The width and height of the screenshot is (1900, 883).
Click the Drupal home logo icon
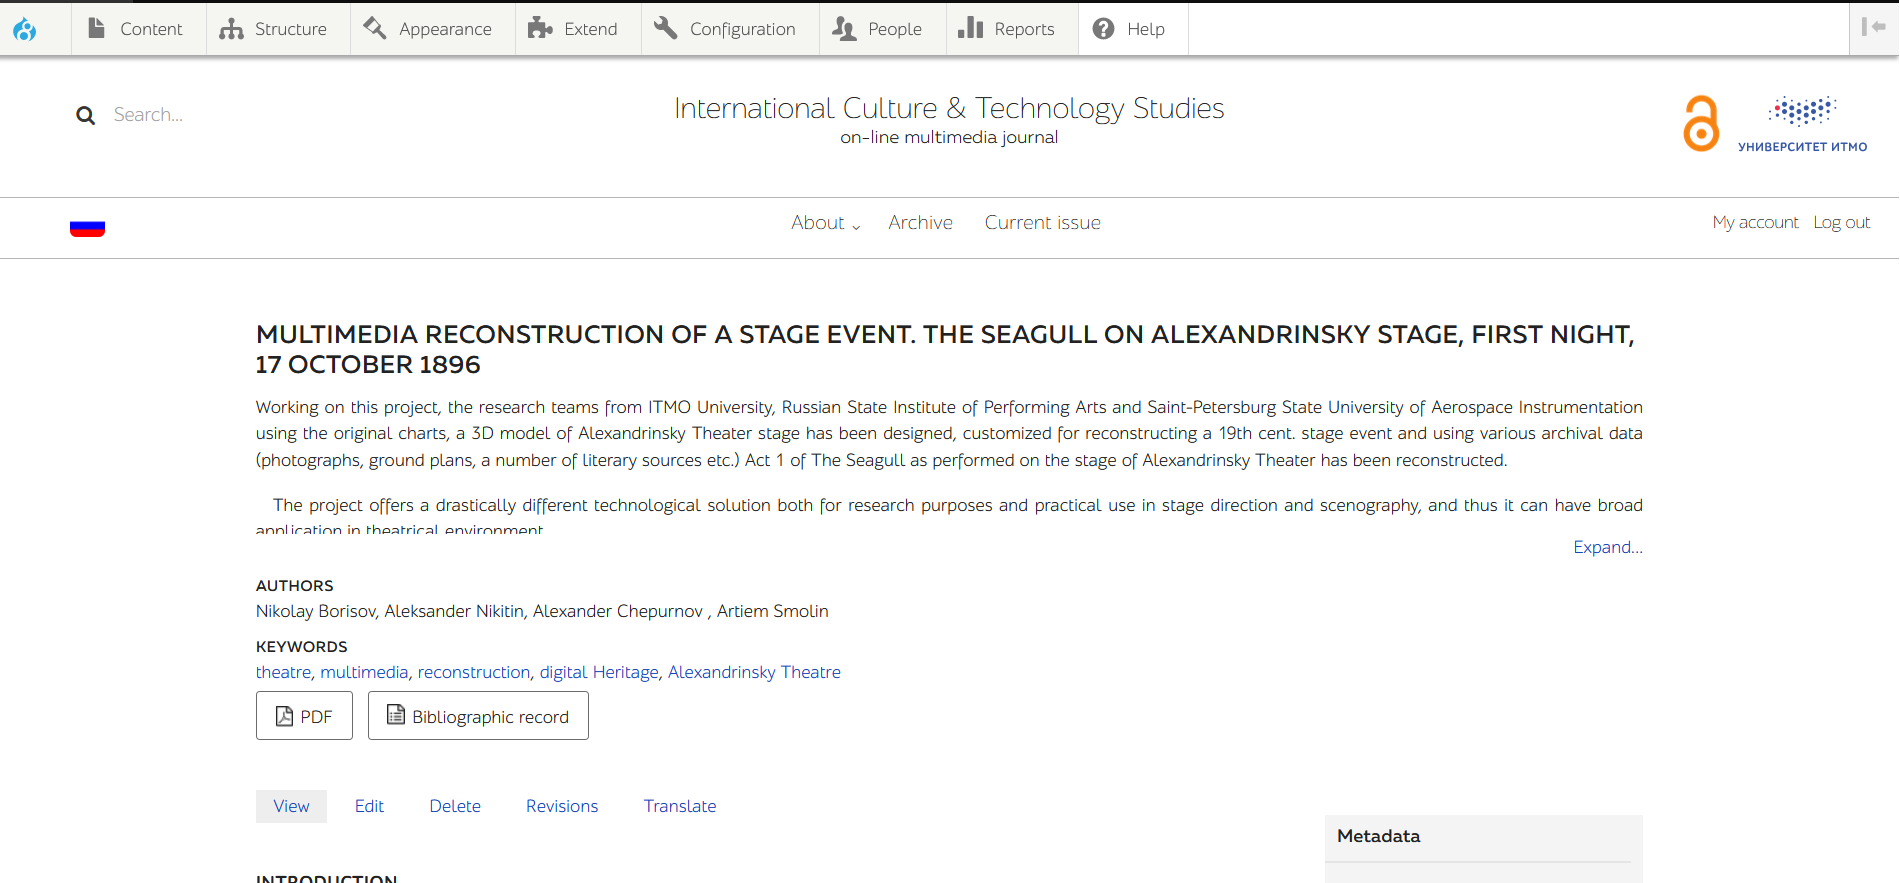25,29
